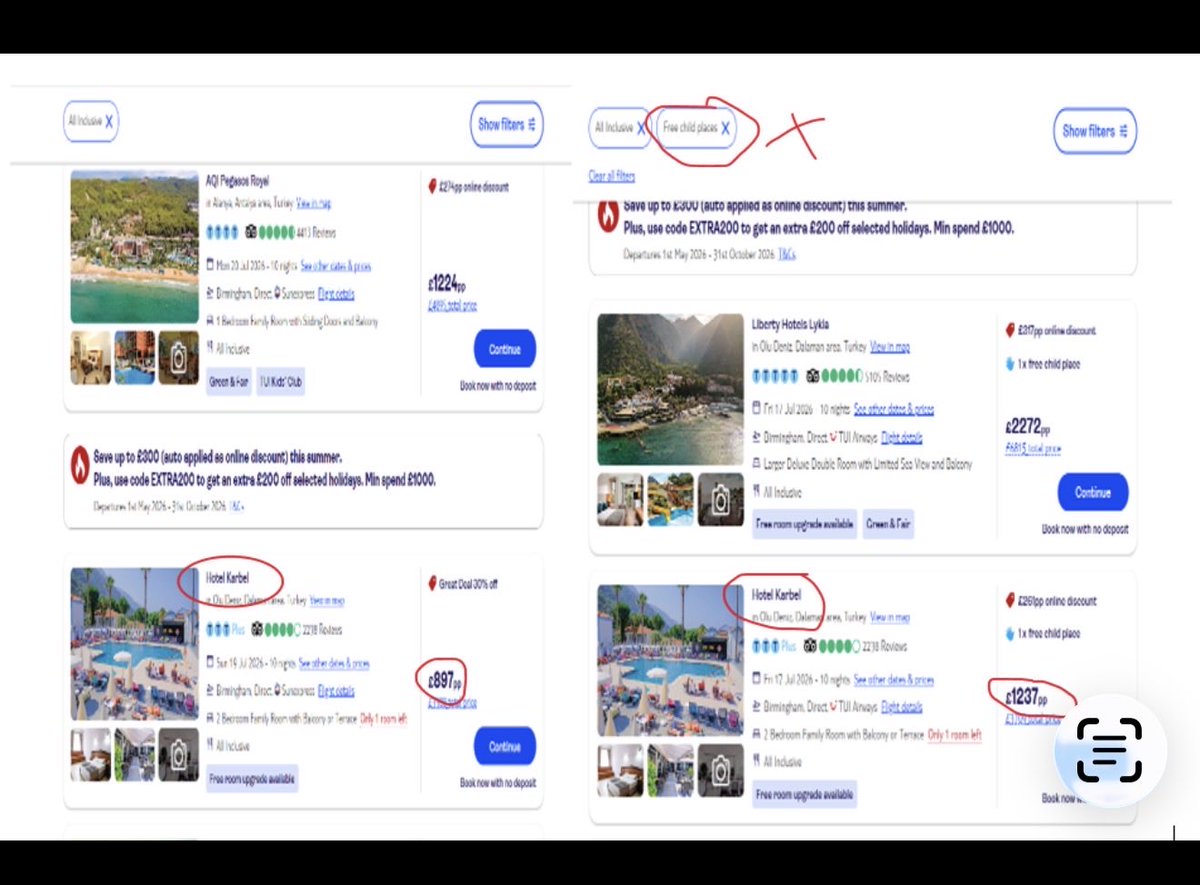
Task: See other dates & prices for Liberty Hotels Lykia
Action: click(893, 410)
